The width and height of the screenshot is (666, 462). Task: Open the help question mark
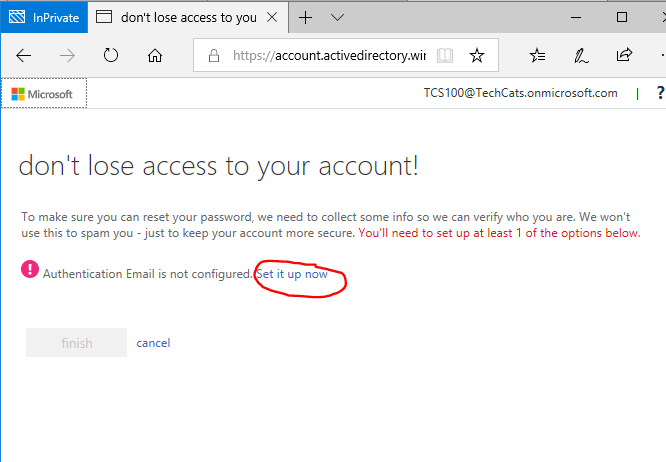tap(660, 93)
